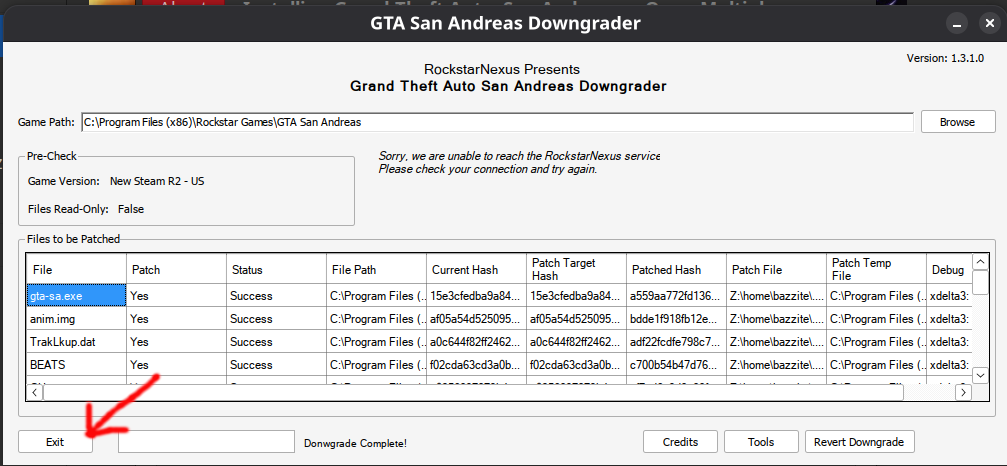Viewport: 1007px width, 466px height.
Task: Open the Browse dialog for game path
Action: pyautogui.click(x=958, y=122)
